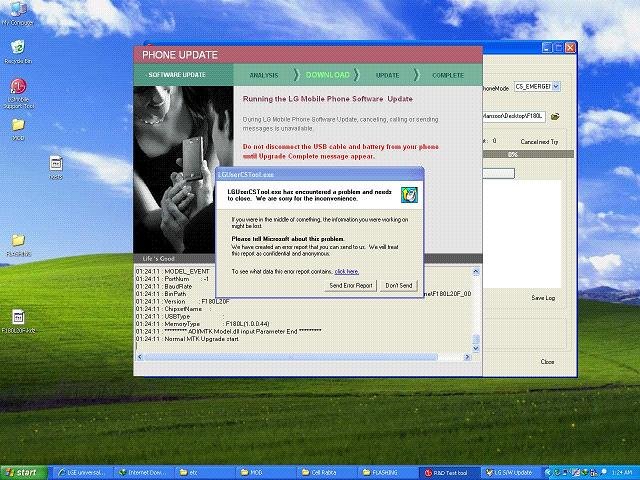Click the 'ChipsetName' log line
This screenshot has height=480, width=640.
click(174, 309)
